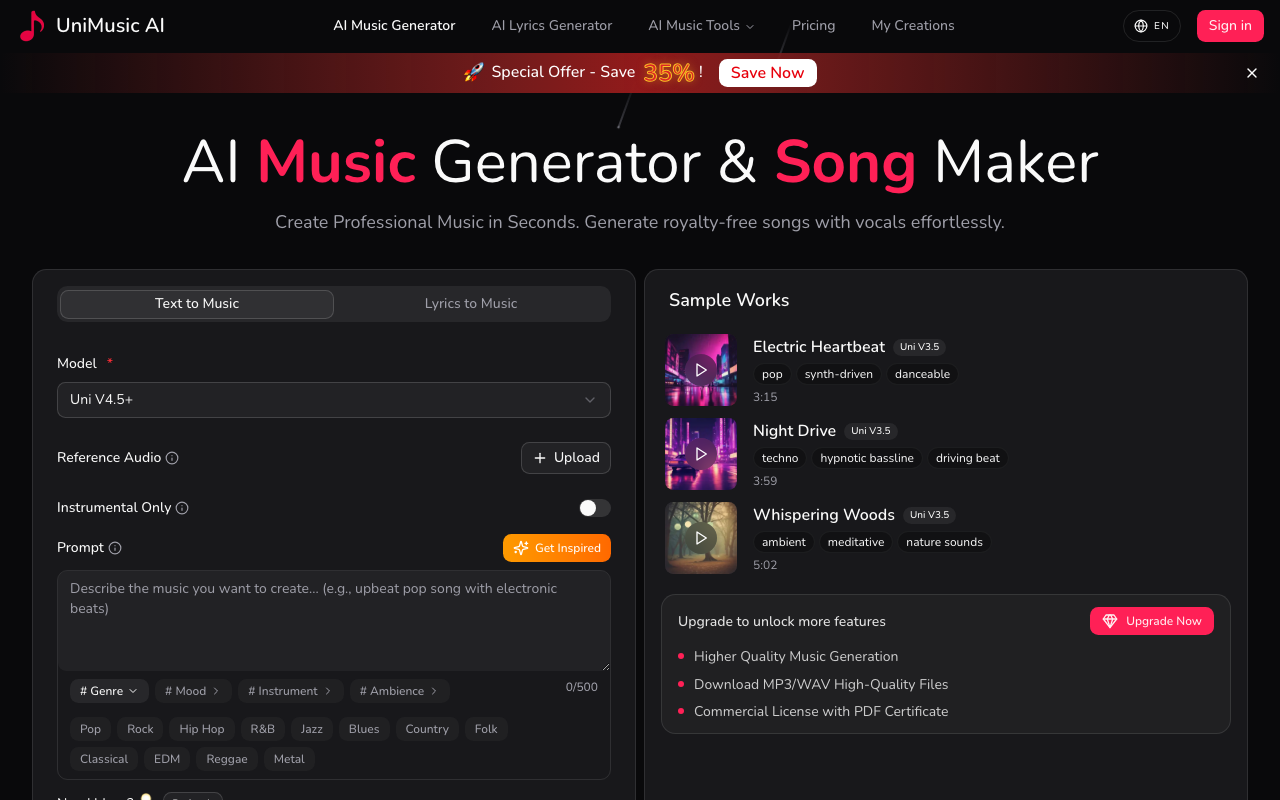Select the Blues genre tag
The image size is (1280, 800).
coord(364,729)
